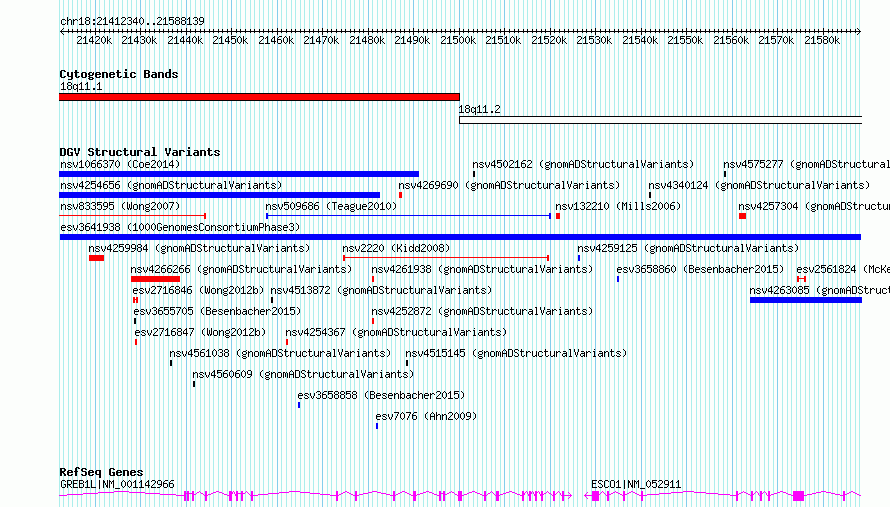Image resolution: width=890 pixels, height=507 pixels.
Task: Click the chr18:21412340..21588139 coordinates text
Action: tap(132, 21)
